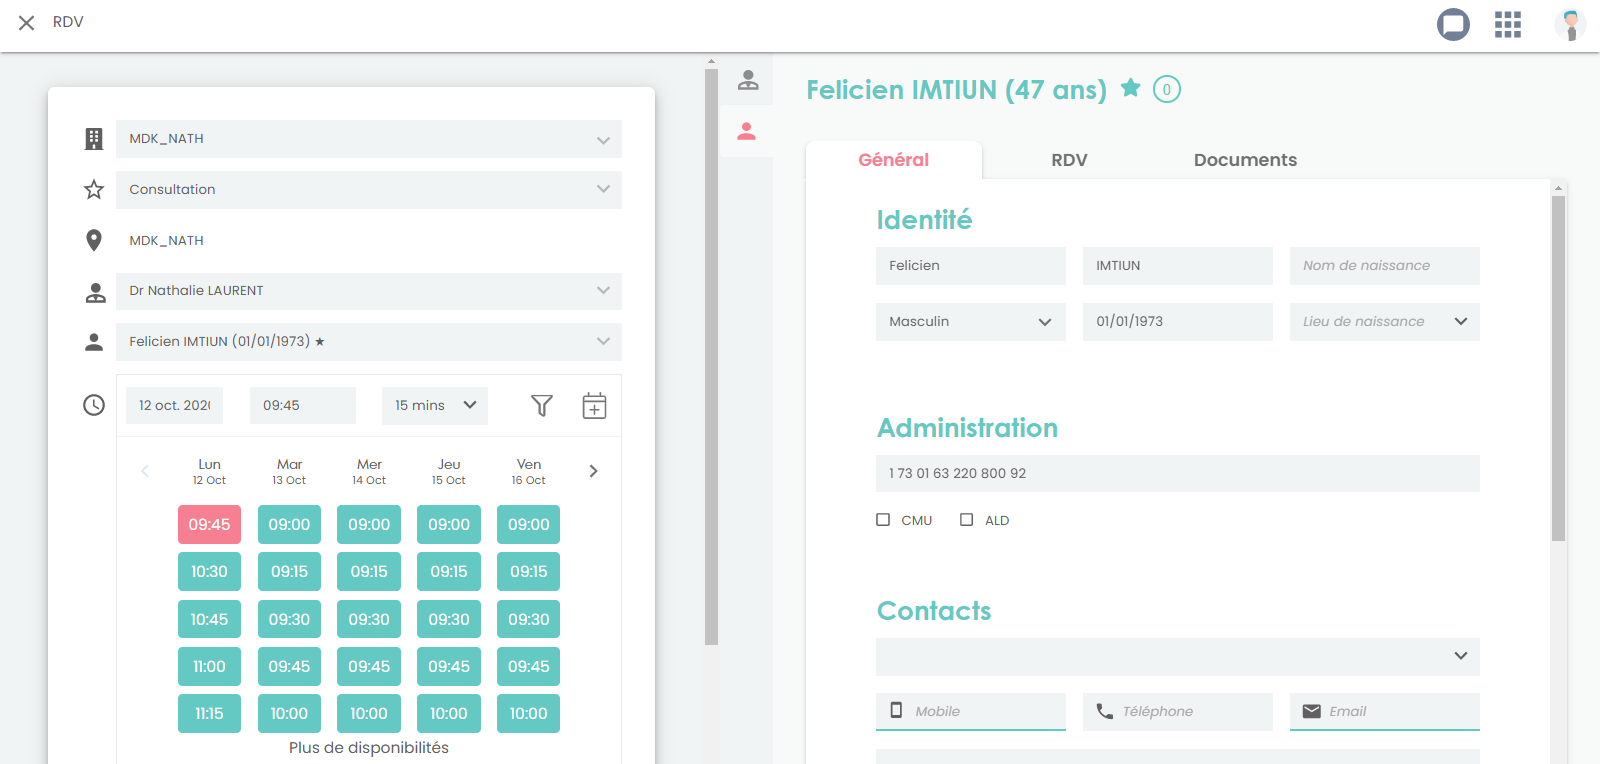Open the Documents tab

pyautogui.click(x=1244, y=160)
